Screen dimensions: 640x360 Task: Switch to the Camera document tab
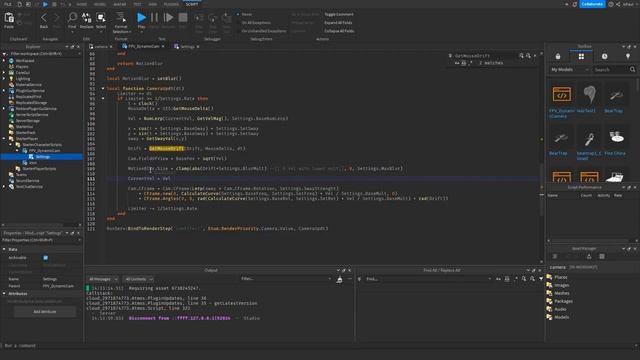100,47
